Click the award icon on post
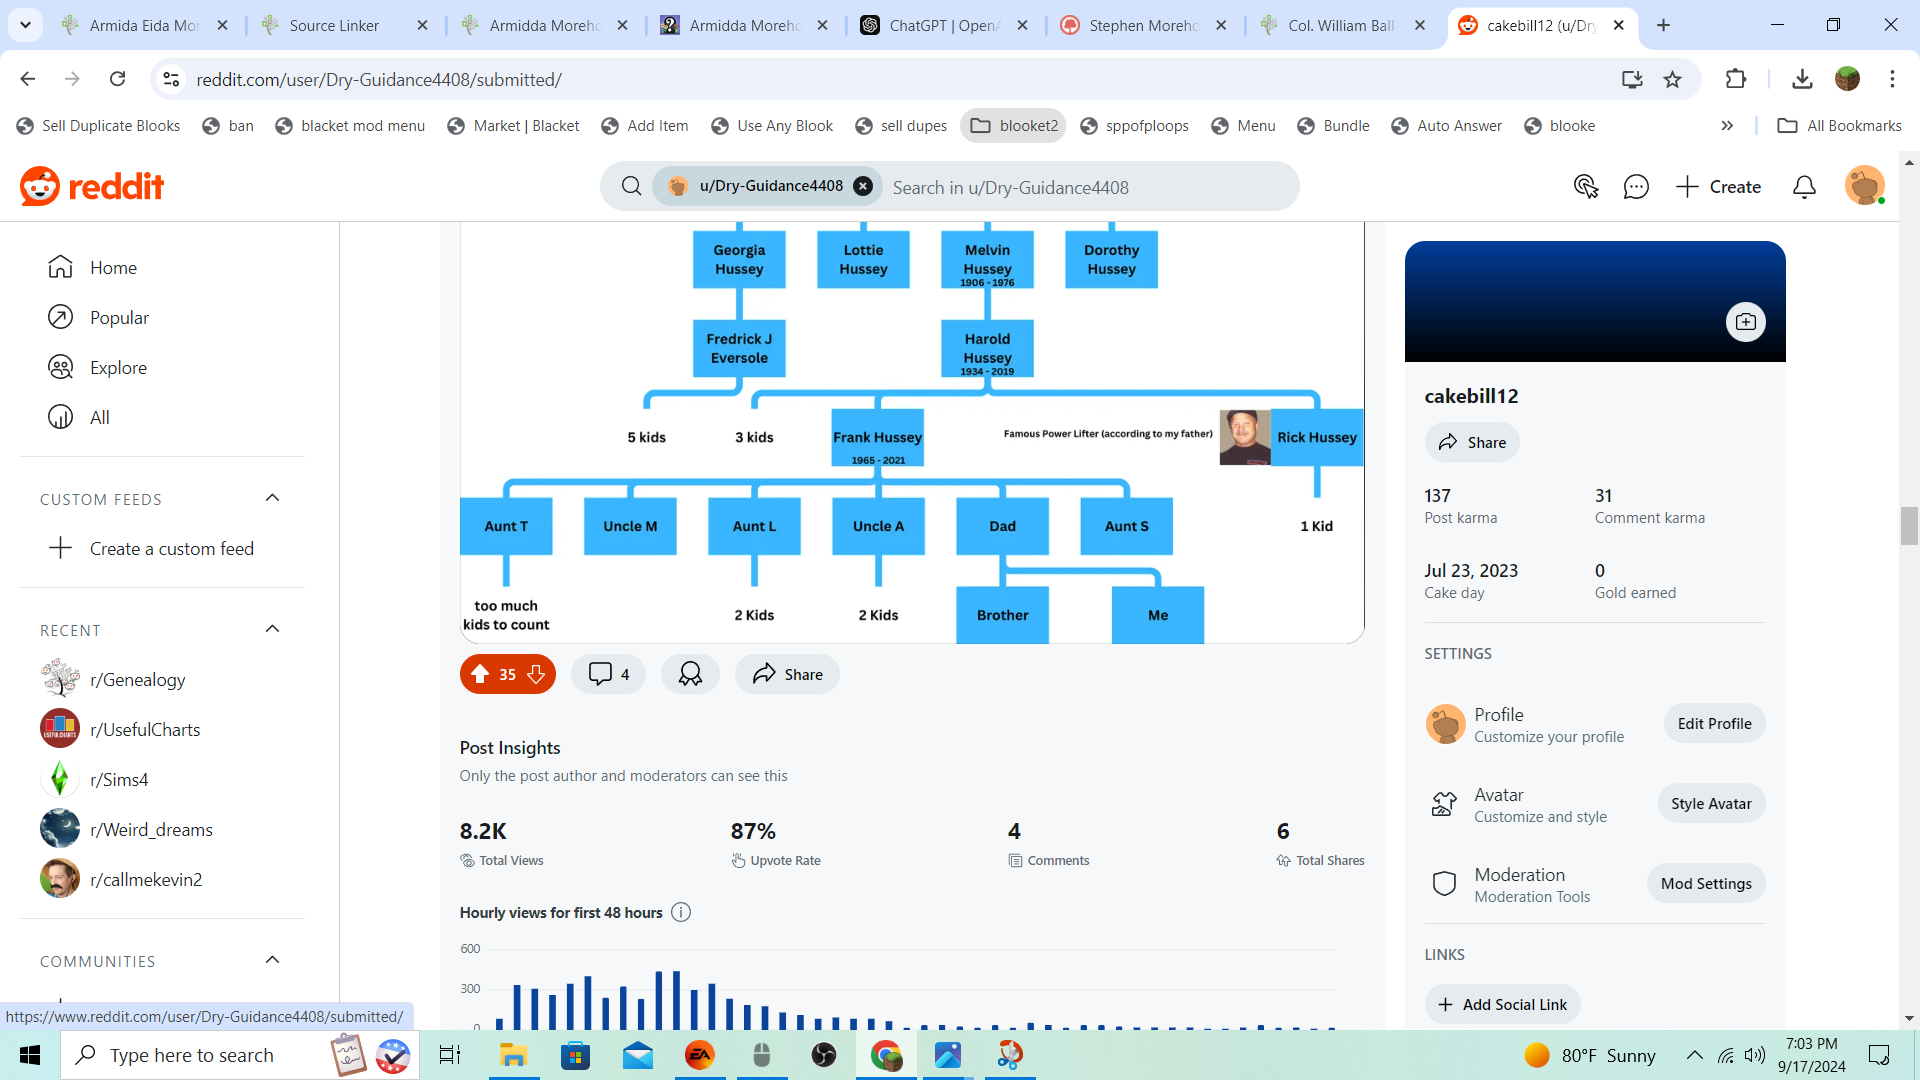The width and height of the screenshot is (1920, 1080). (x=690, y=674)
